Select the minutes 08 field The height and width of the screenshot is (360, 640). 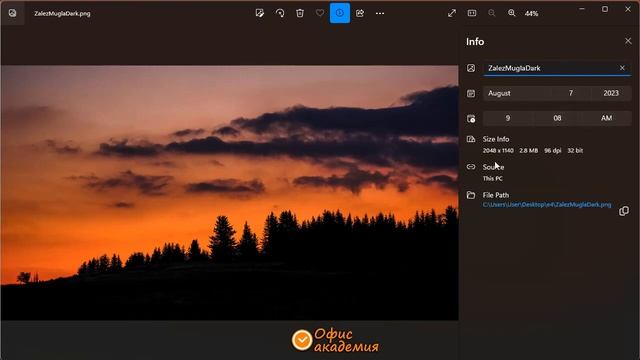[x=557, y=118]
